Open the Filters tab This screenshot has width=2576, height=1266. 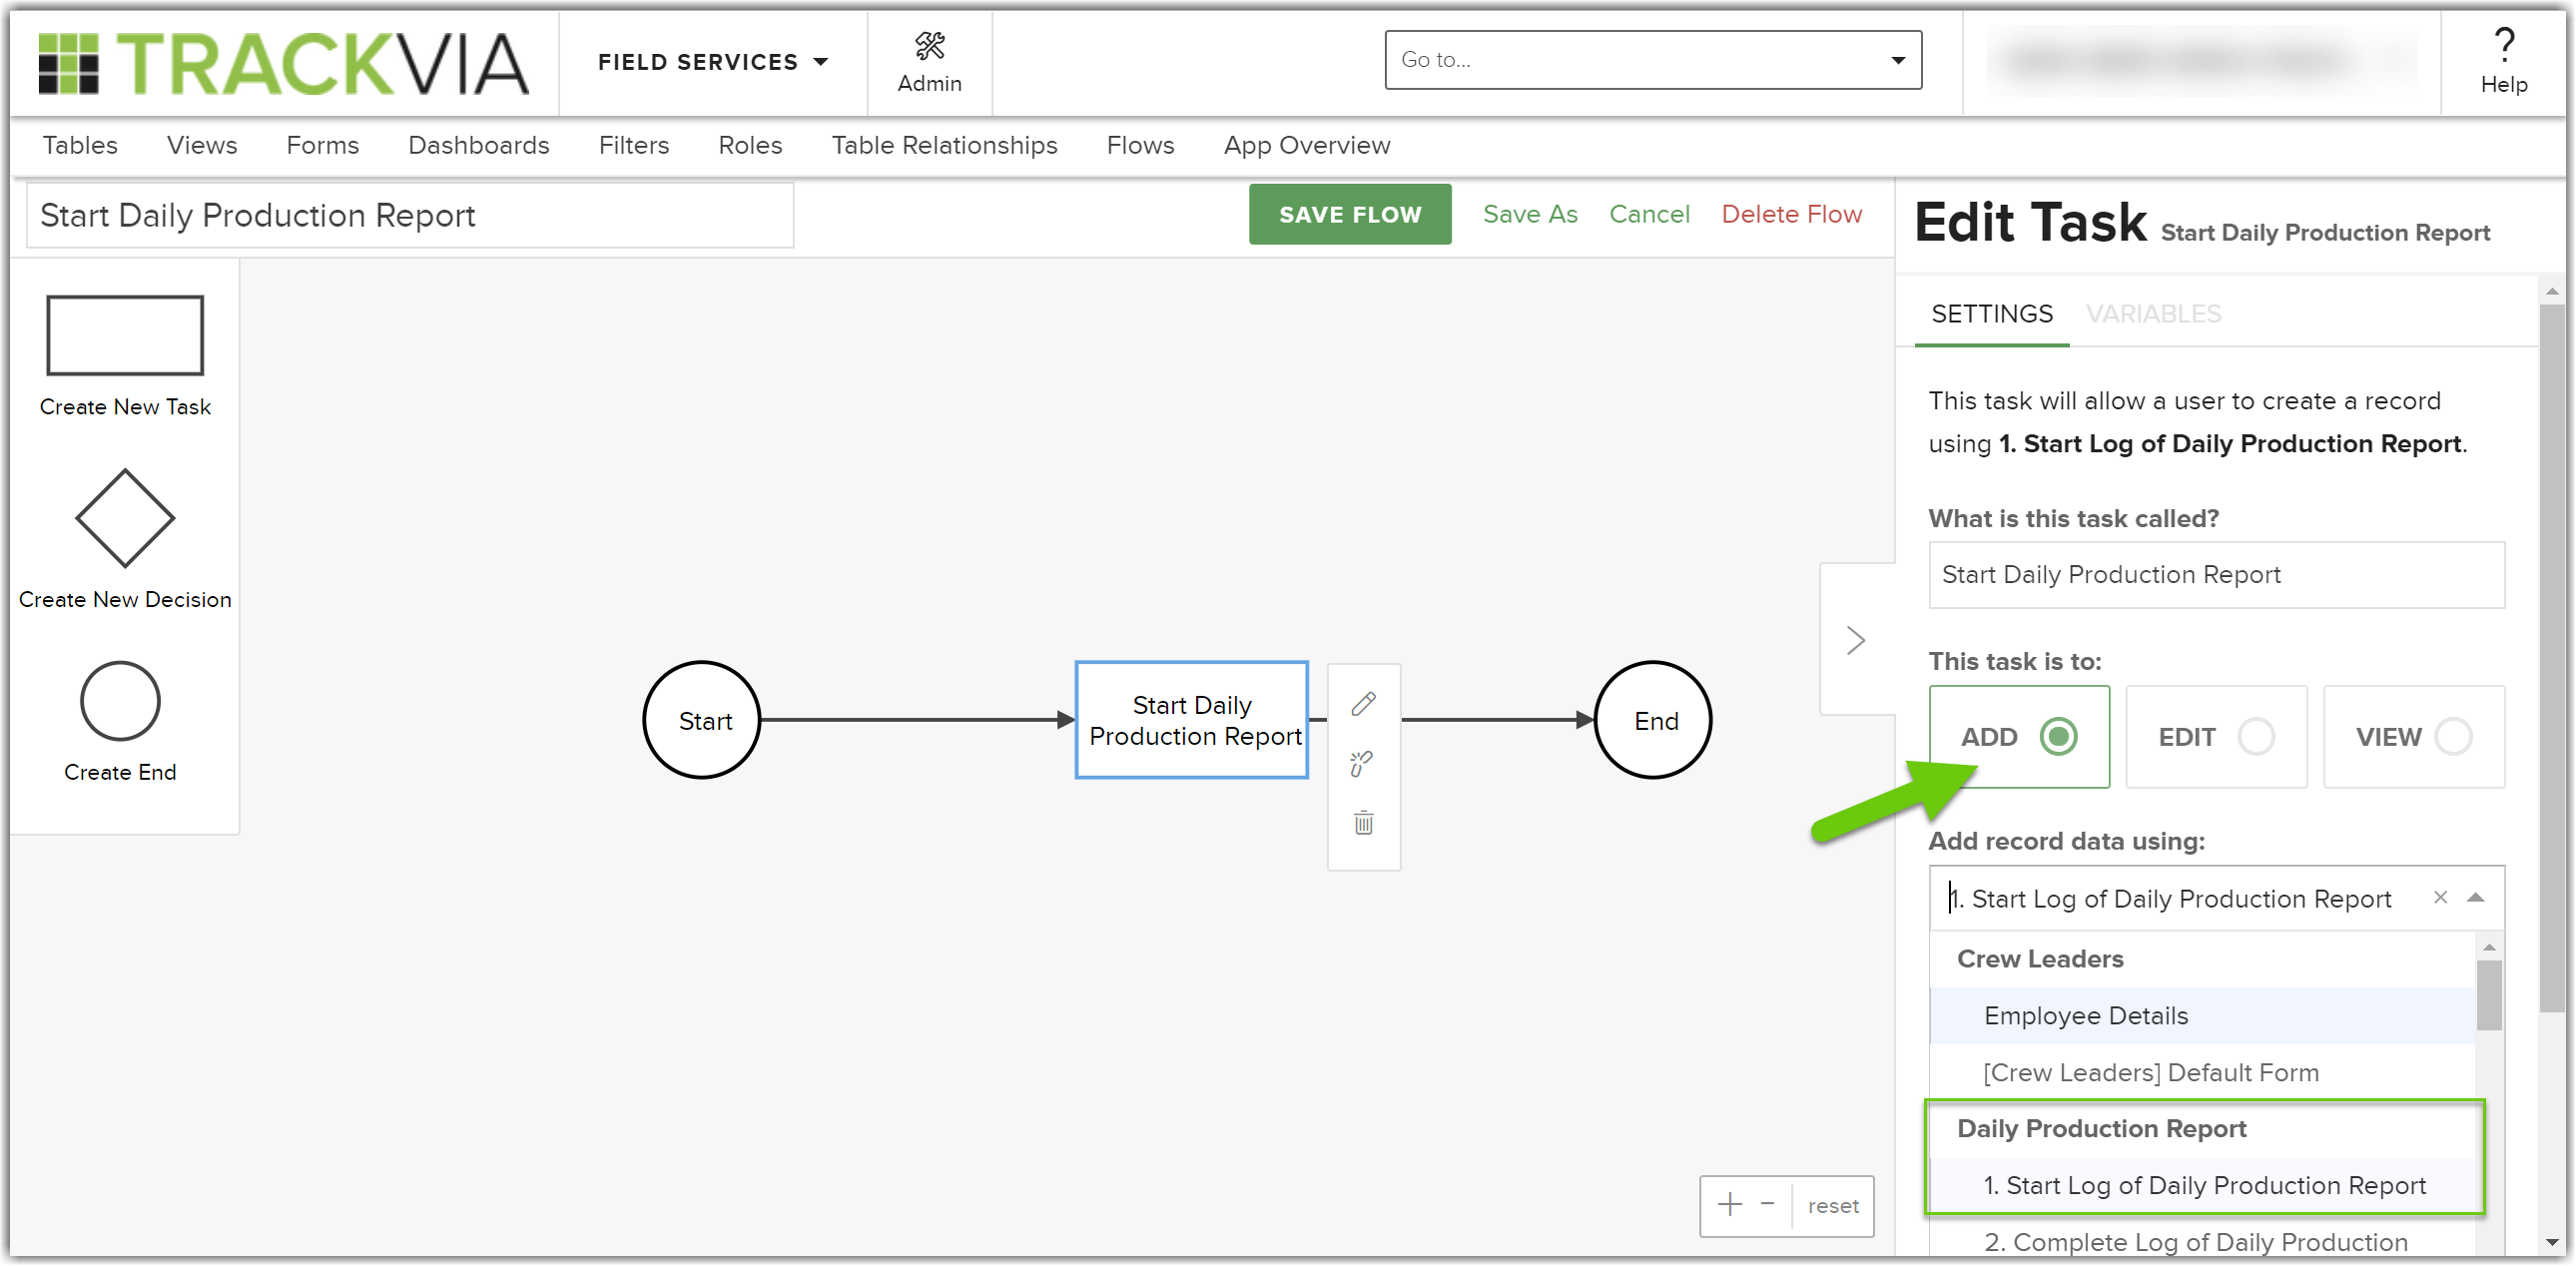(x=633, y=145)
